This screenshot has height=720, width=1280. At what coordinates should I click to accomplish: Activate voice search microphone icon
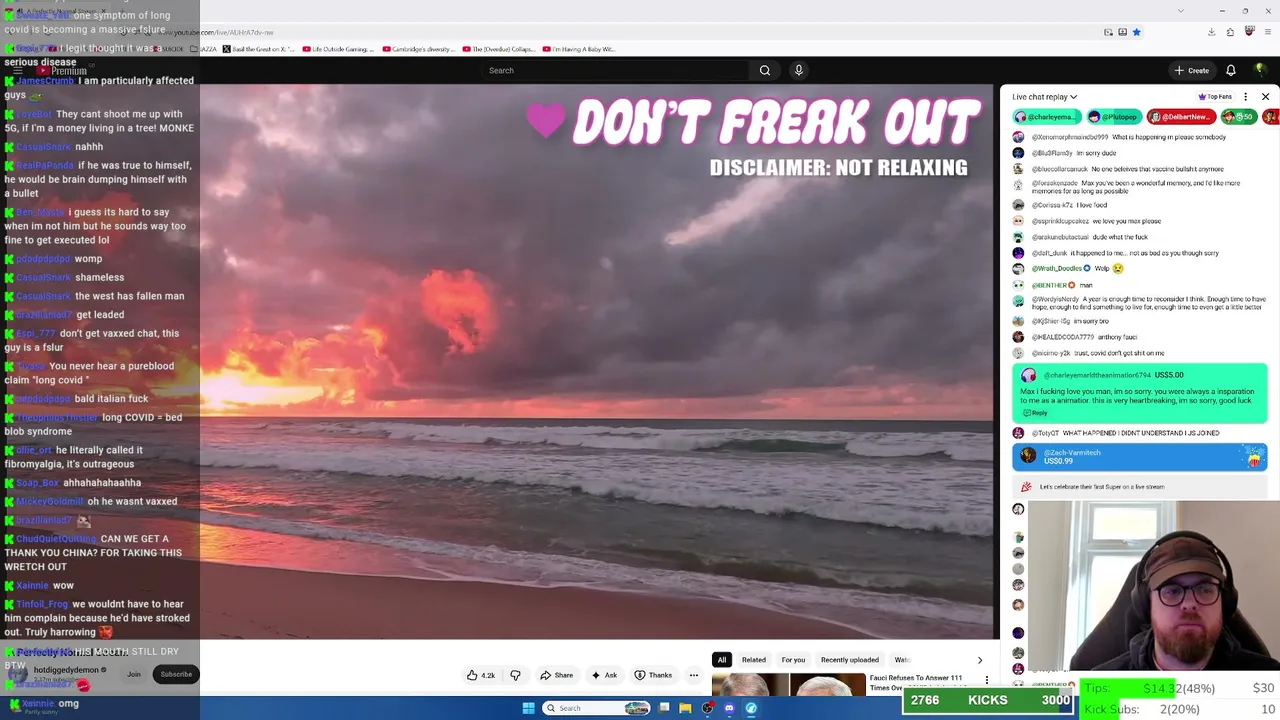798,70
